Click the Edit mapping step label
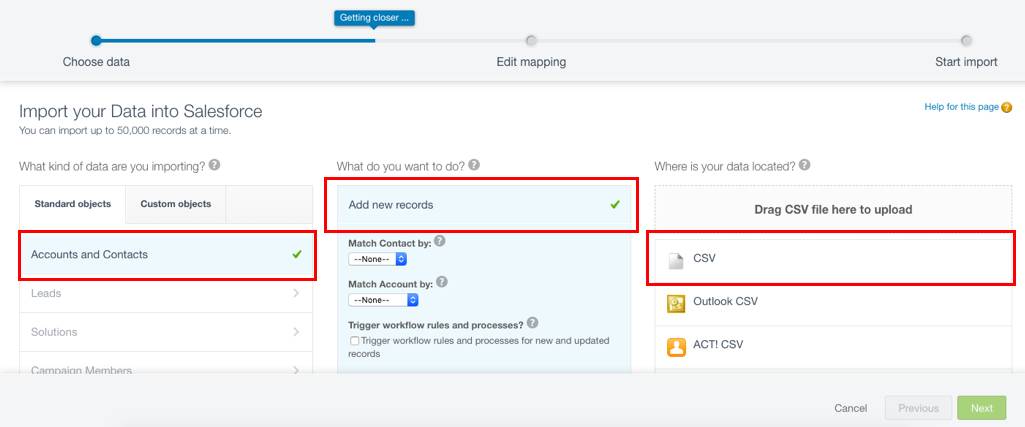The height and width of the screenshot is (427, 1025). 531,62
